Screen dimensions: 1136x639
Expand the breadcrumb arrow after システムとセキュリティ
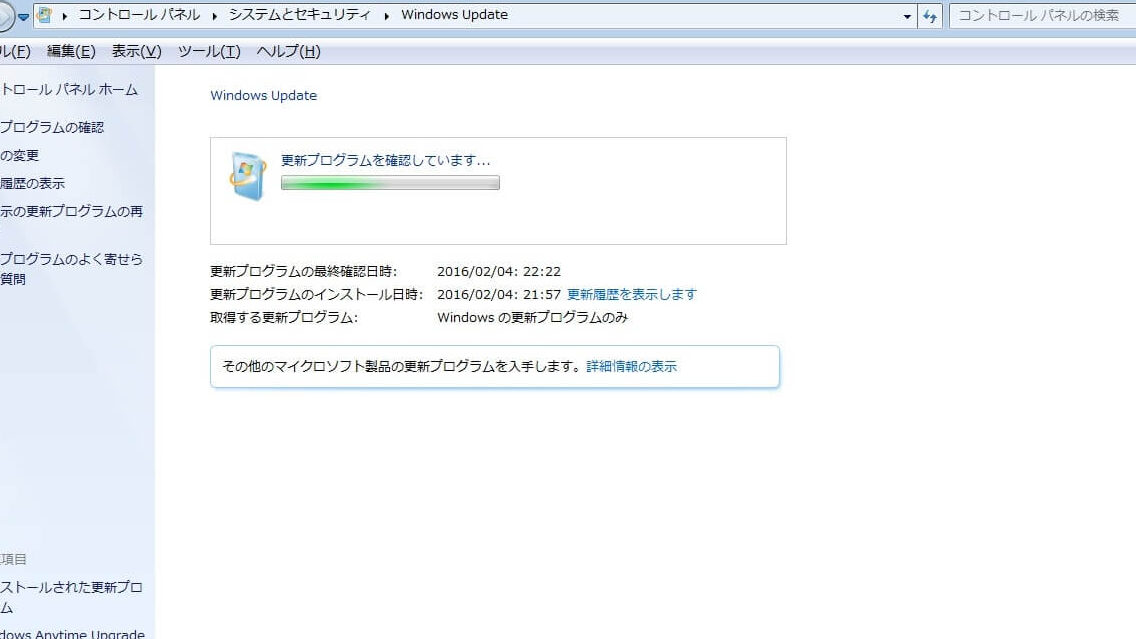click(386, 14)
